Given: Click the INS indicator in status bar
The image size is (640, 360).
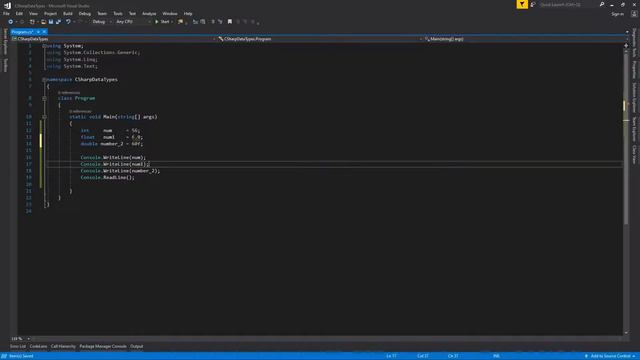Looking at the screenshot, I should [x=496, y=356].
